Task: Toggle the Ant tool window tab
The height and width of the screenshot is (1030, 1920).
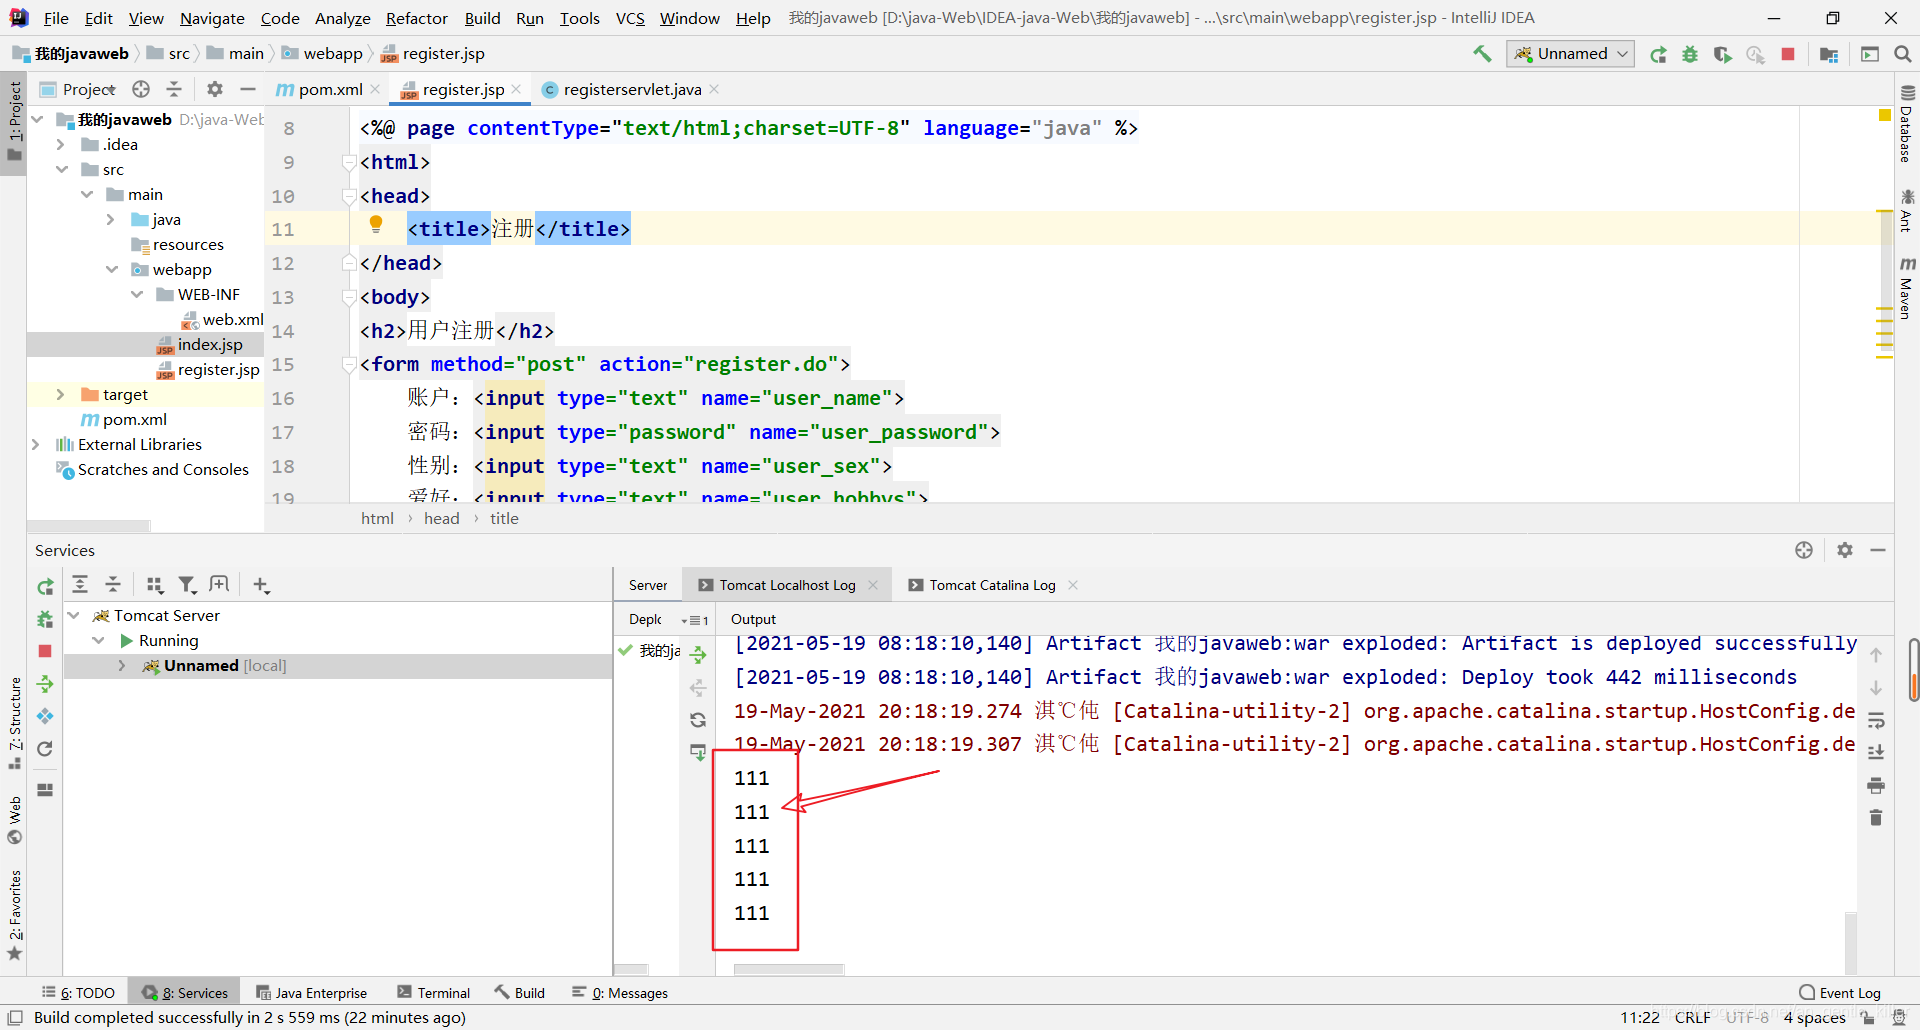Action: 1907,211
